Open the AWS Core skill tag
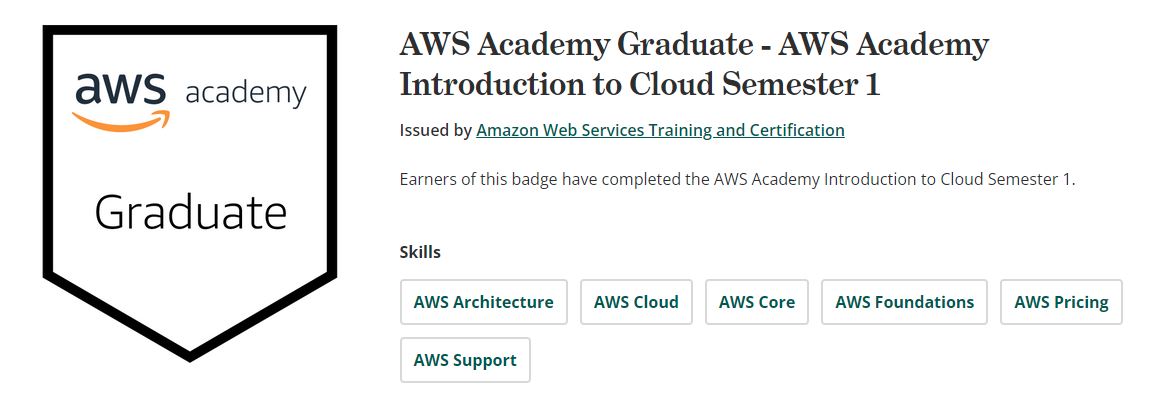 (757, 302)
